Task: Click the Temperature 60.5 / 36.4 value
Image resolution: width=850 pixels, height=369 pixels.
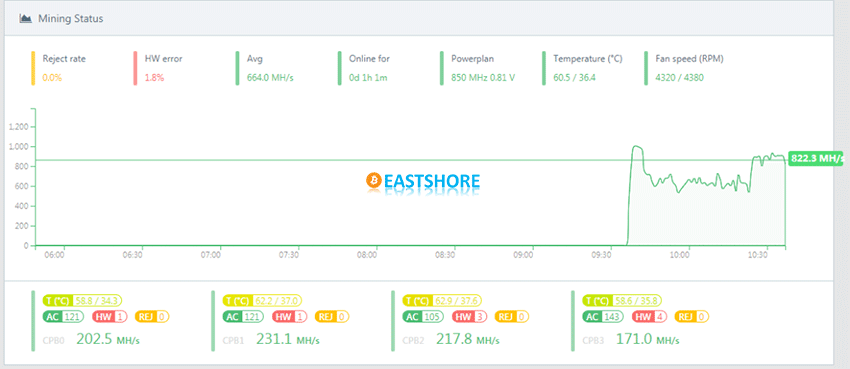Action: click(x=574, y=77)
